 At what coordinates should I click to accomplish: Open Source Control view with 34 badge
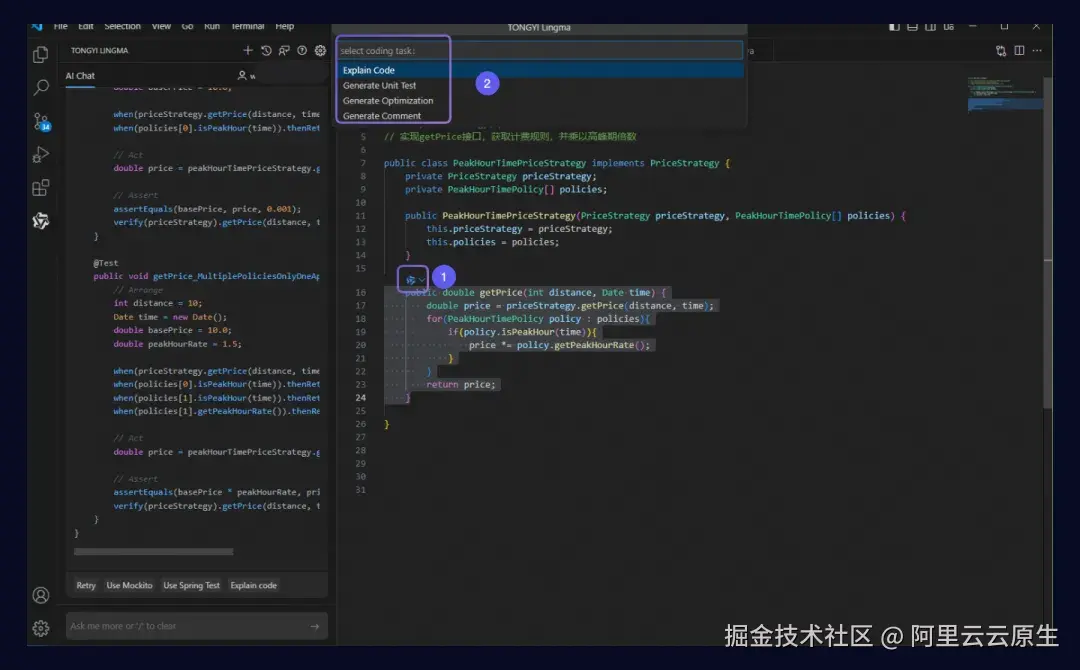tap(41, 122)
